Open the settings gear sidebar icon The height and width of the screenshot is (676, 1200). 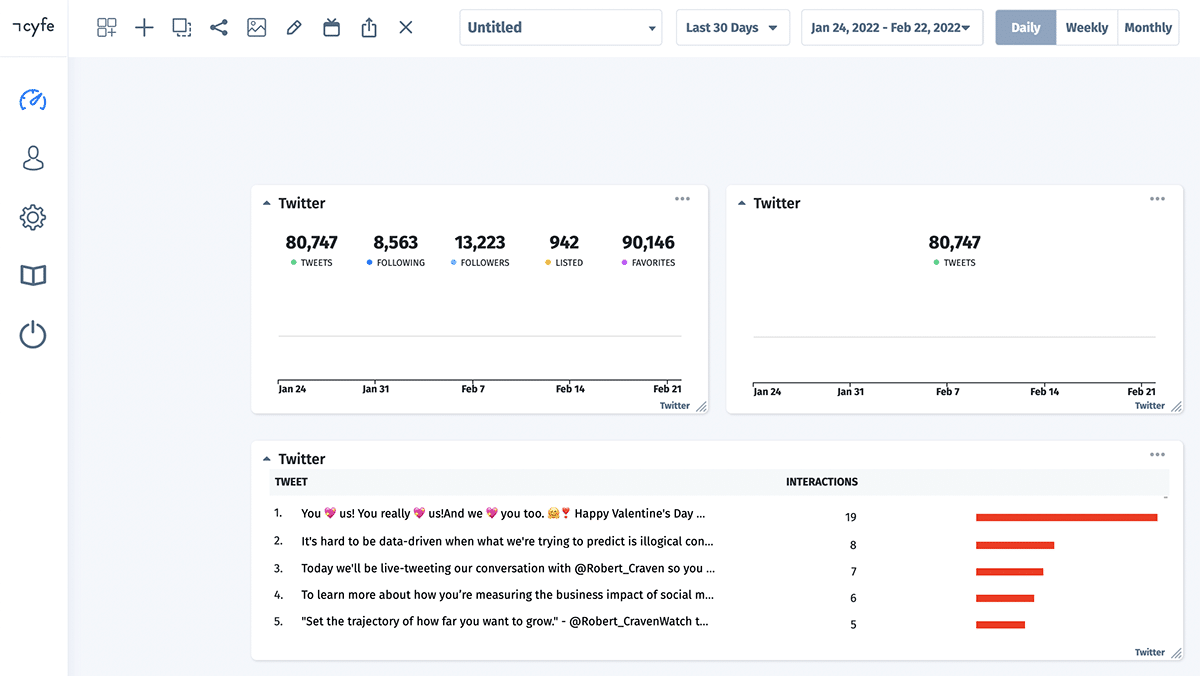click(x=33, y=217)
